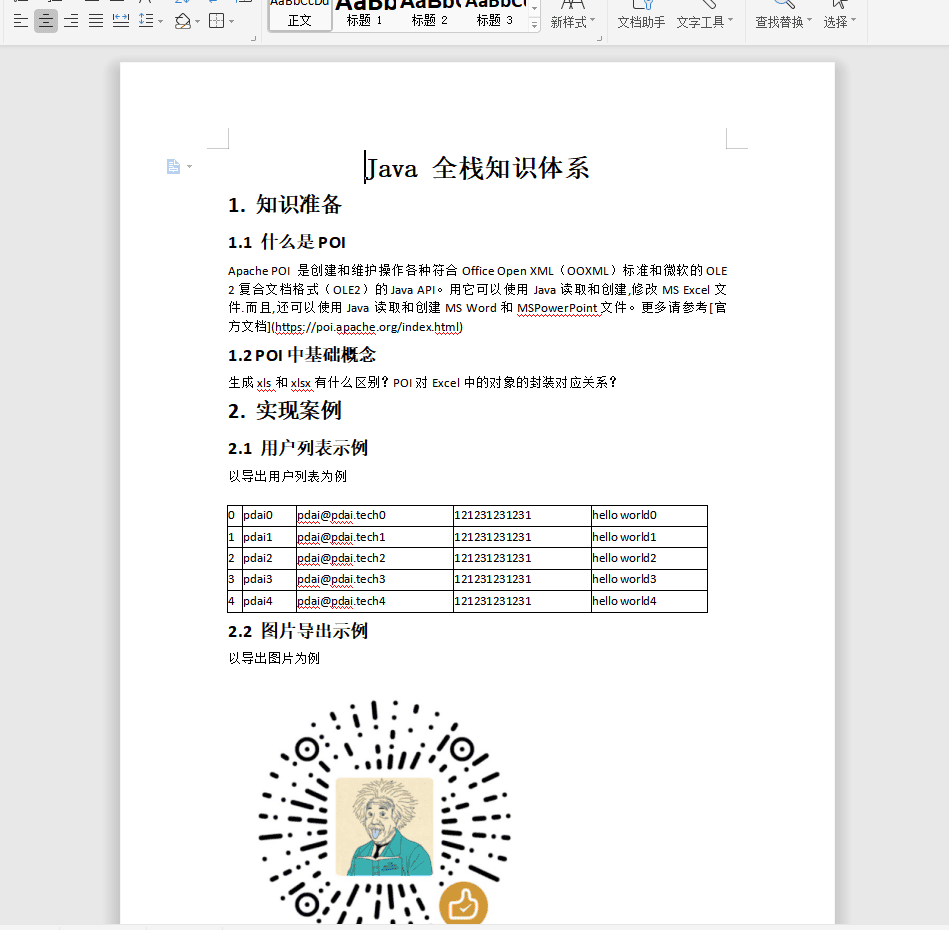Expand the borders dropdown arrow
This screenshot has width=949, height=930.
pyautogui.click(x=232, y=21)
